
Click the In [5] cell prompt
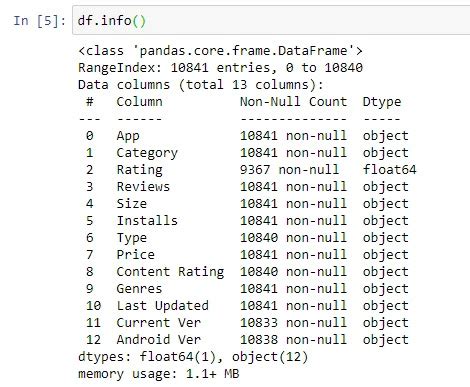tap(39, 21)
